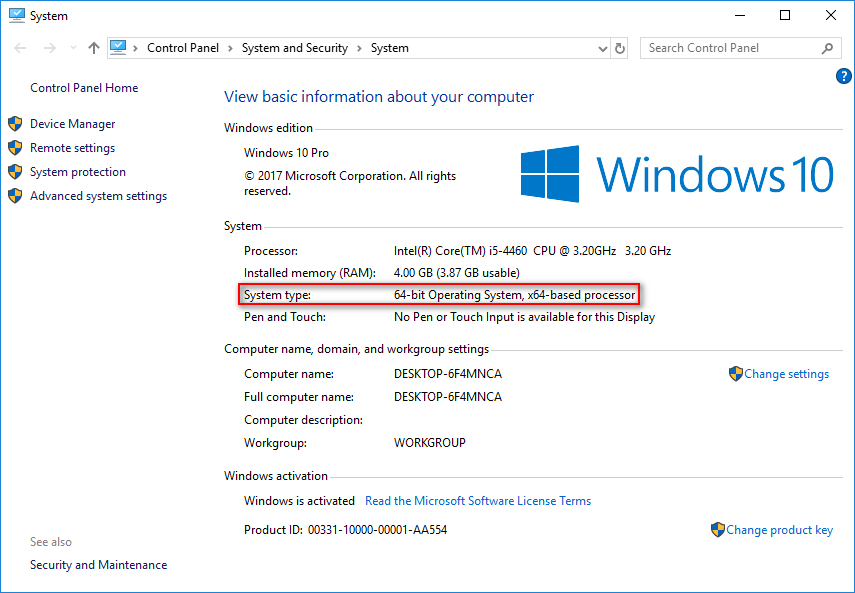Click Control Panel breadcrumb

(x=183, y=48)
